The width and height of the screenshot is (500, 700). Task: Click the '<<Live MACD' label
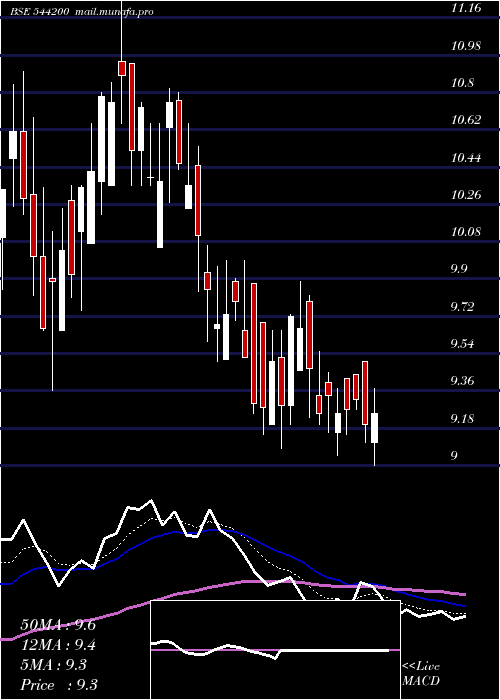pos(421,674)
